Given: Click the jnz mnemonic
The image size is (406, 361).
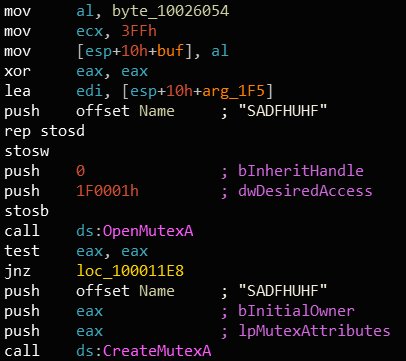Looking at the screenshot, I should (x=17, y=271).
